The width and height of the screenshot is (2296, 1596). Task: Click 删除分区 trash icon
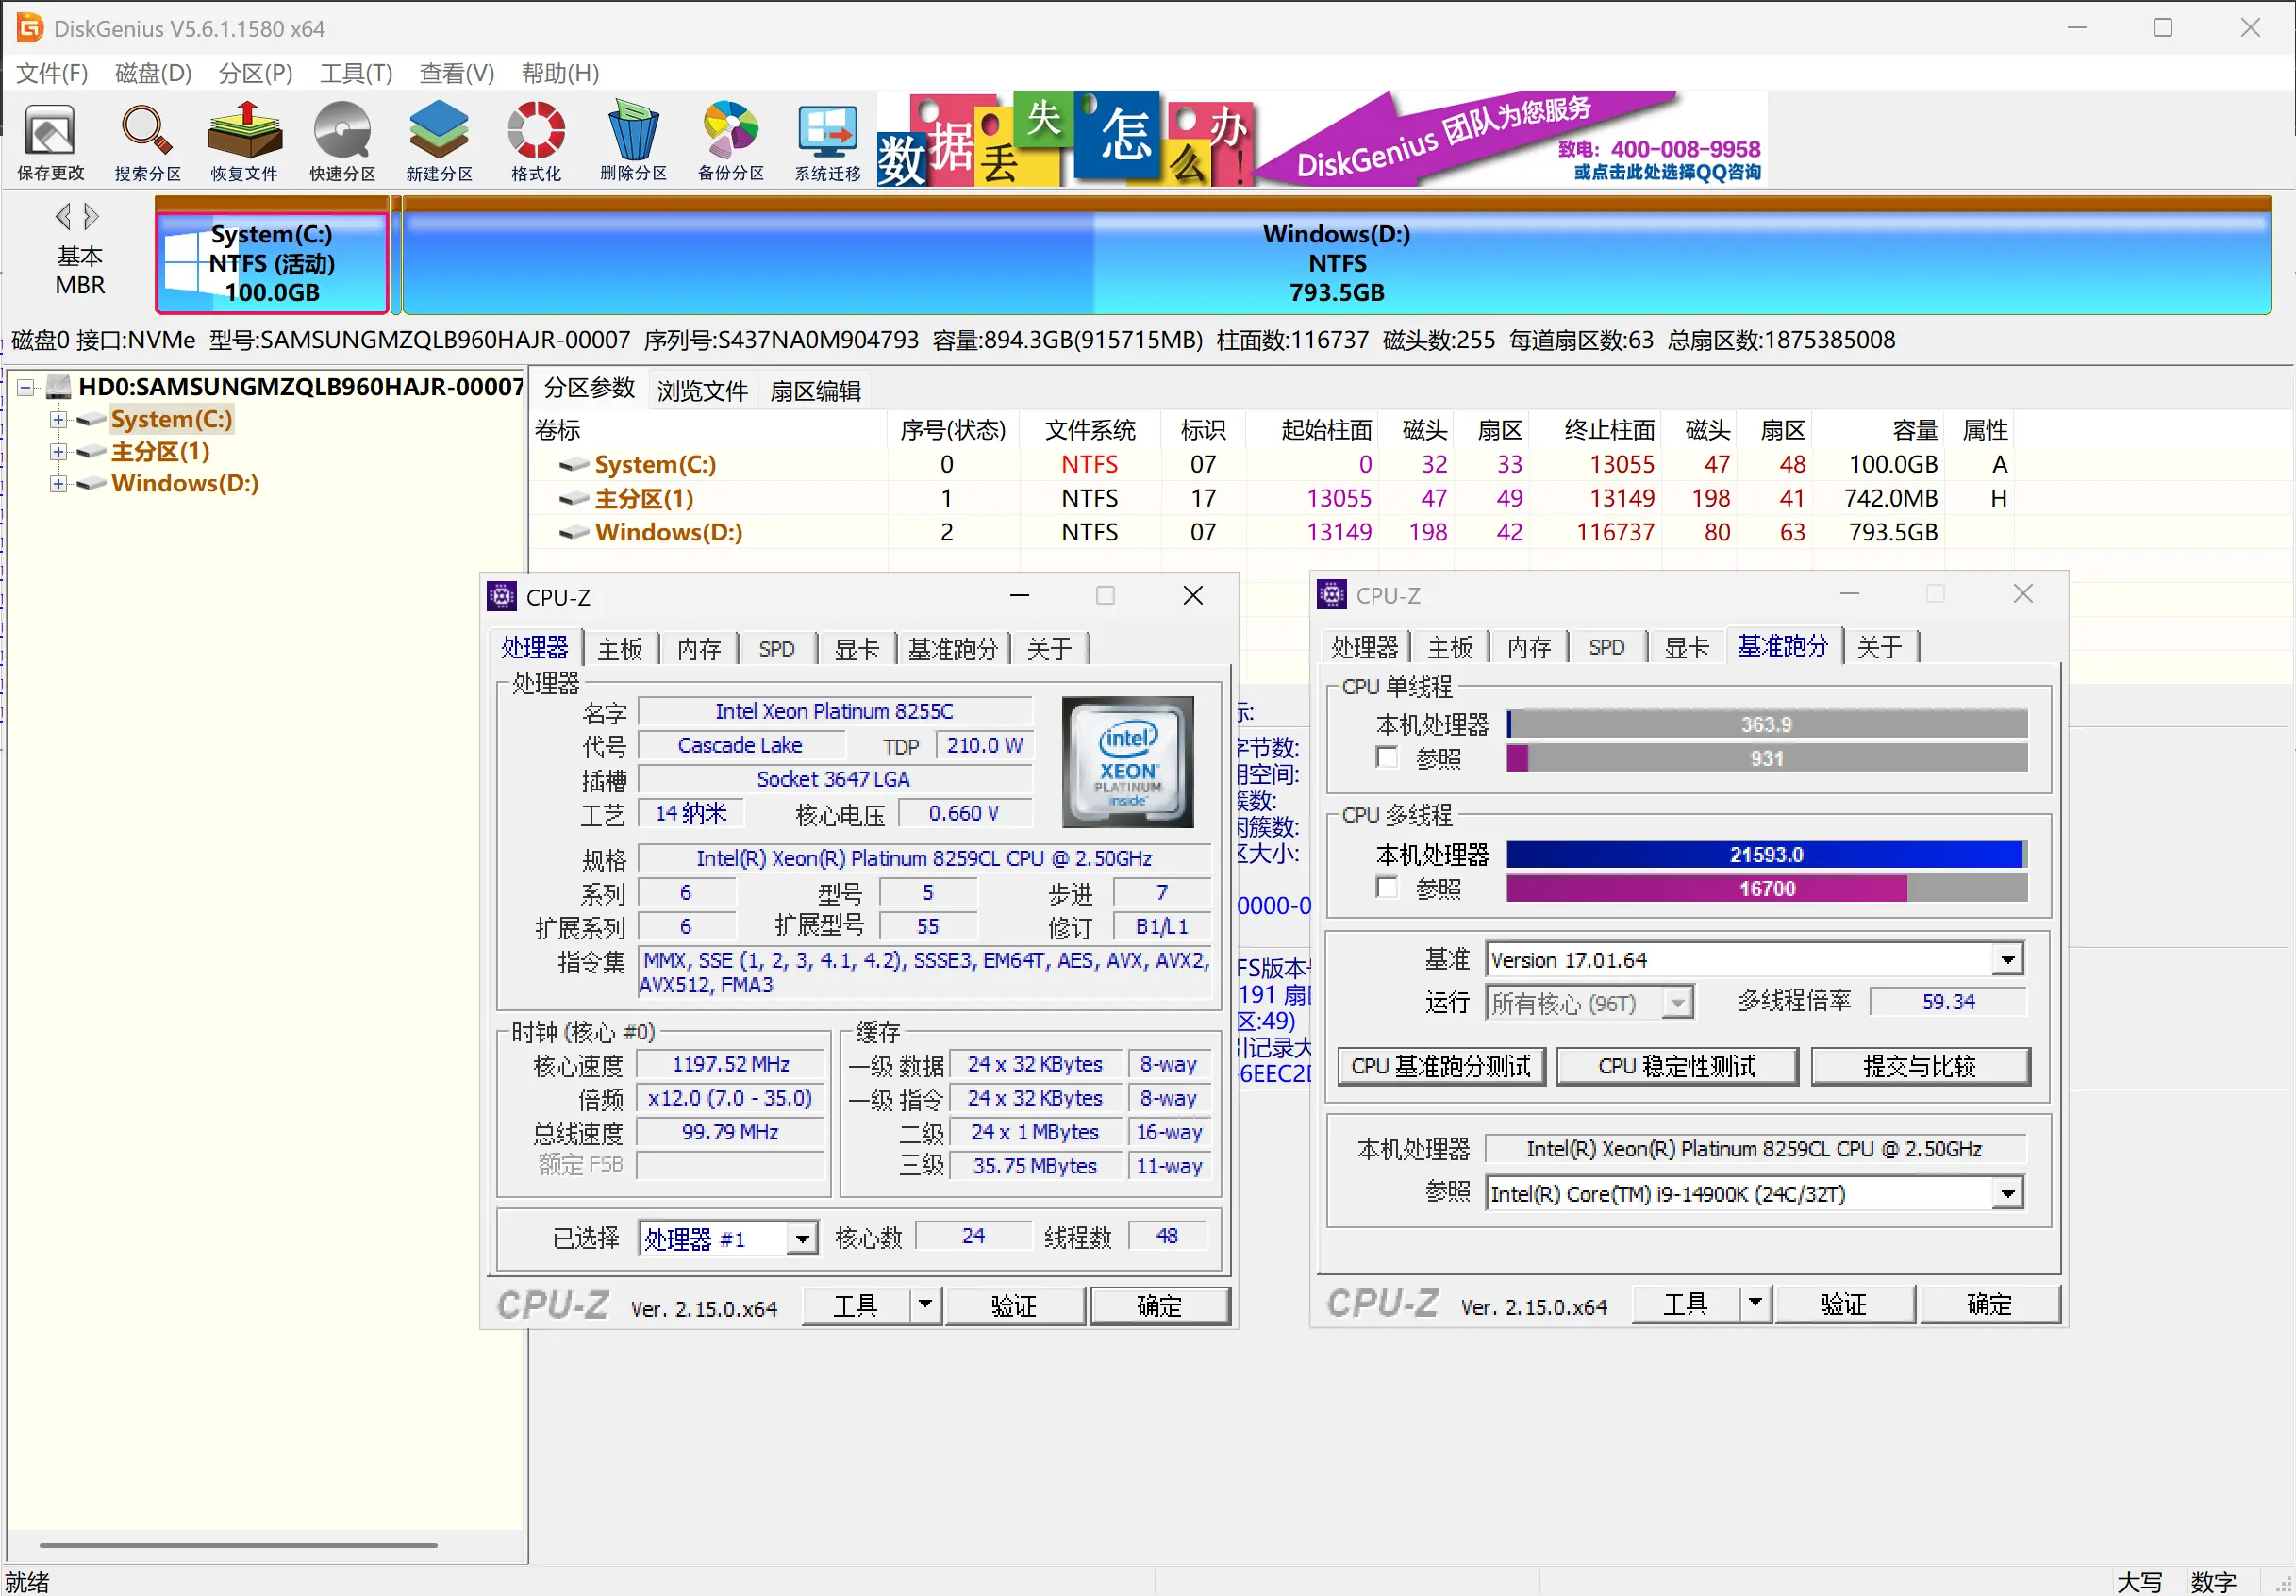[x=633, y=141]
